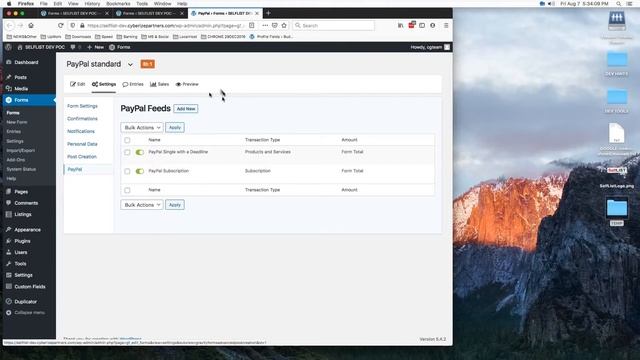
Task: Bookmark this page with the star icon
Action: pos(284,25)
